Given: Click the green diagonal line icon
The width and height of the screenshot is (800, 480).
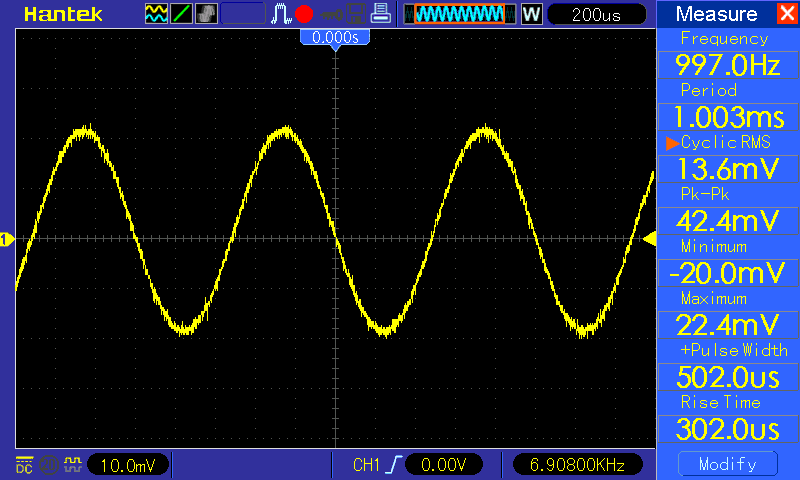Looking at the screenshot, I should coord(182,14).
